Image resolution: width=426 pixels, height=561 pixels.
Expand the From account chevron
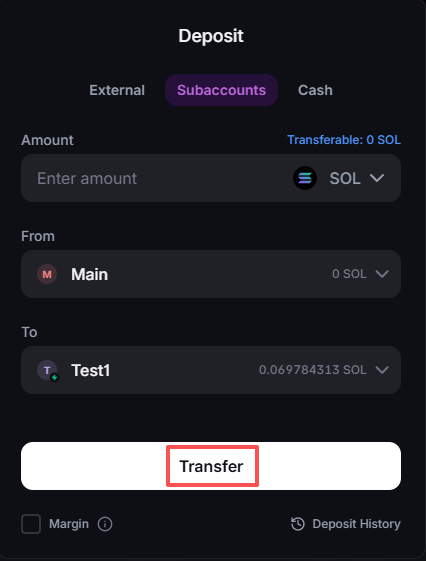pyautogui.click(x=382, y=274)
